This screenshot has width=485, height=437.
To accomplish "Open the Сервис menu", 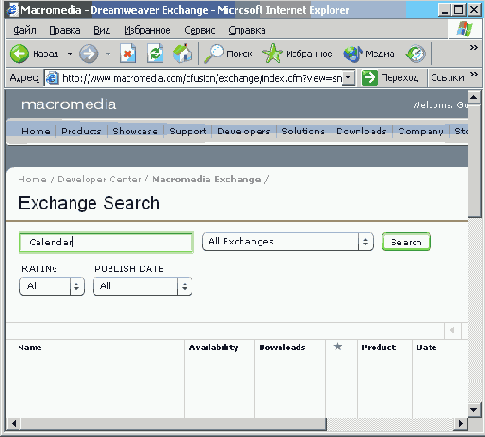I will [200, 30].
